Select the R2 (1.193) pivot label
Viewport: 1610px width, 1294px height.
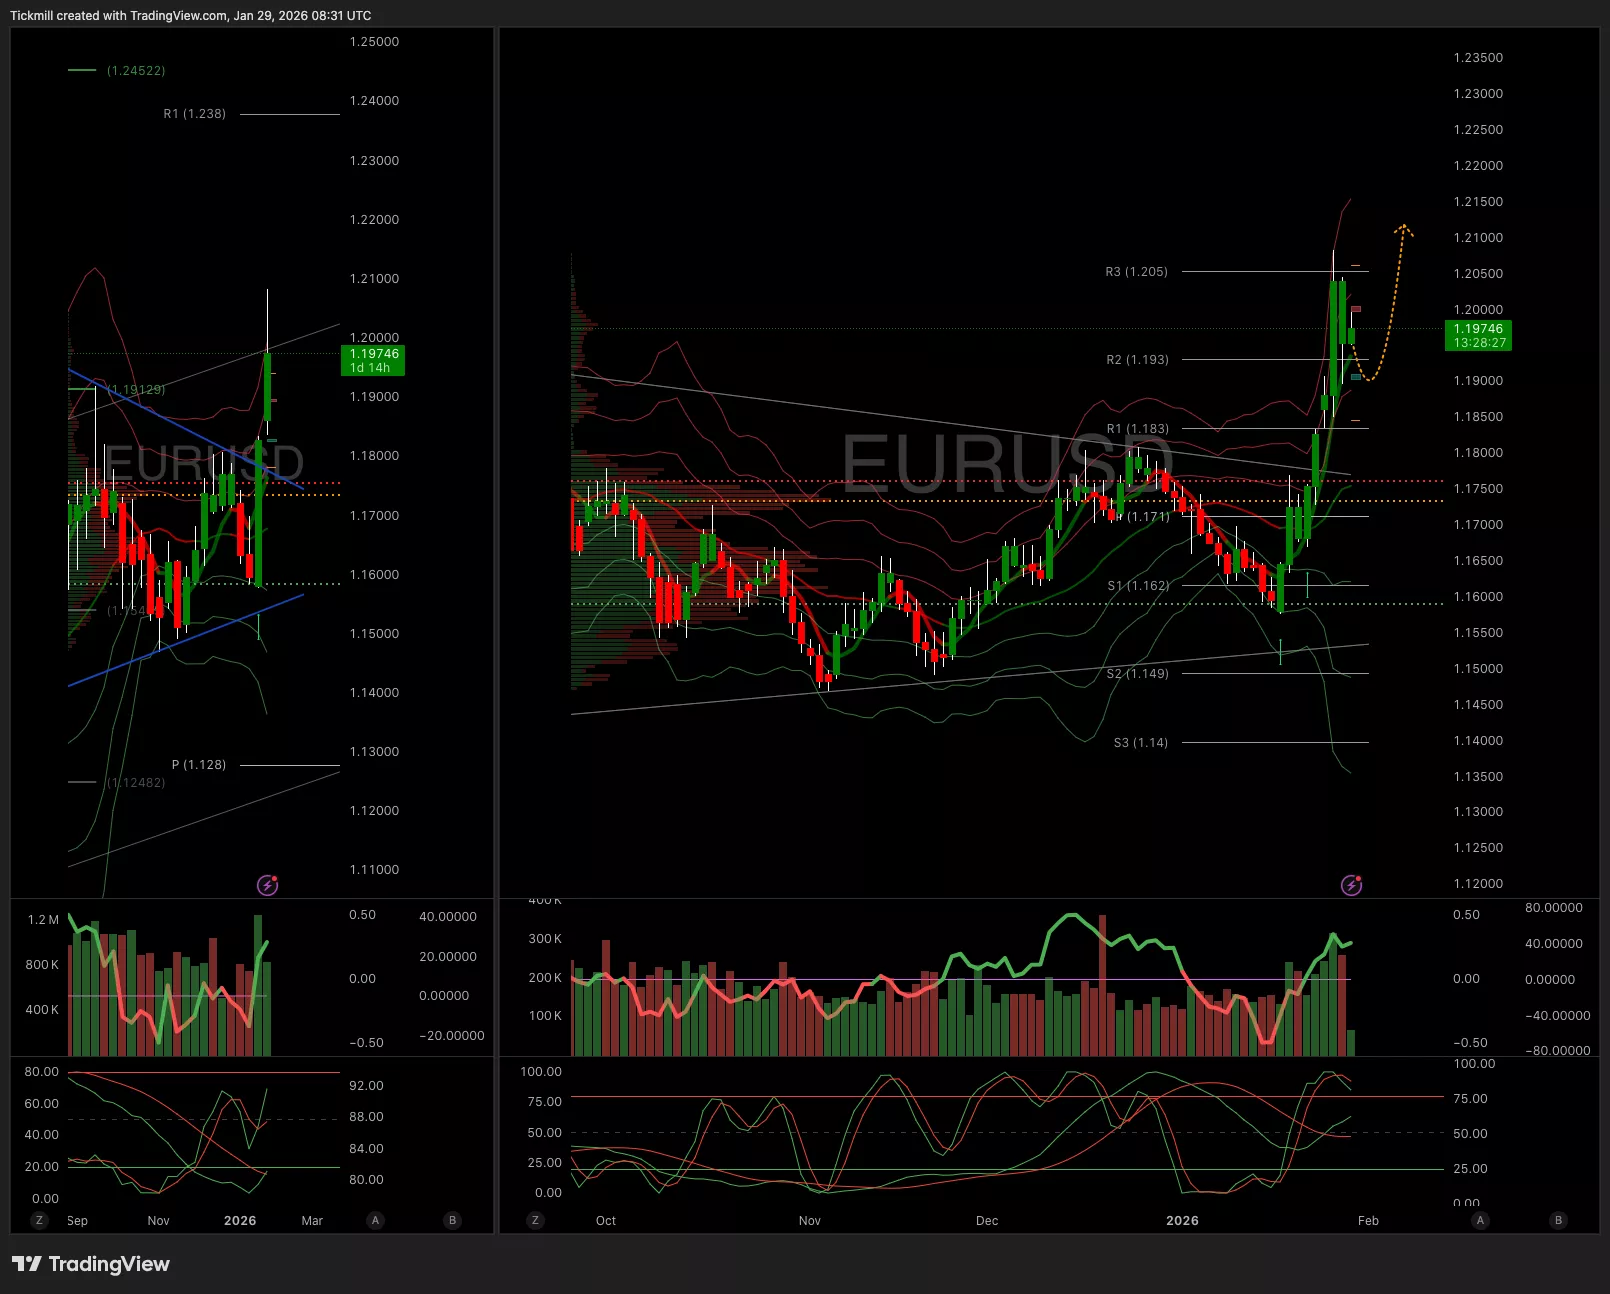point(1137,360)
